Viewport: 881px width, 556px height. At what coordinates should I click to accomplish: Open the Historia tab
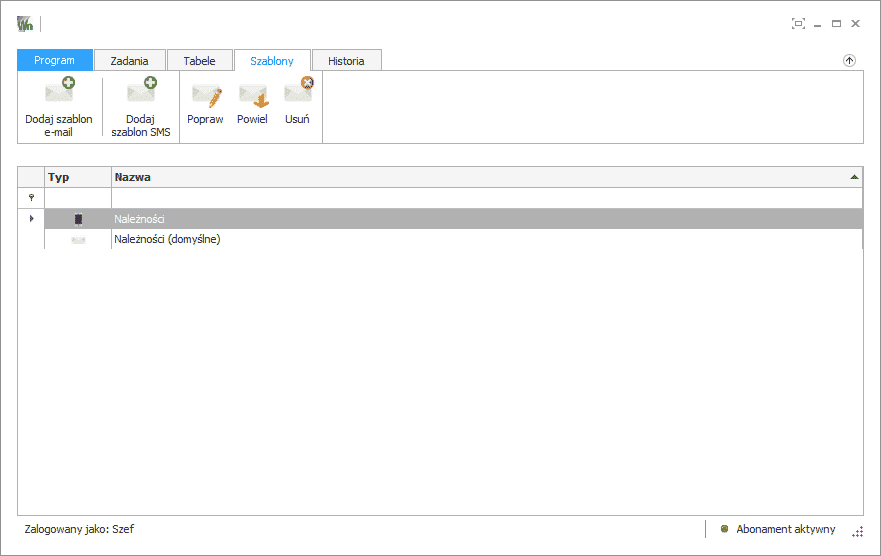346,61
